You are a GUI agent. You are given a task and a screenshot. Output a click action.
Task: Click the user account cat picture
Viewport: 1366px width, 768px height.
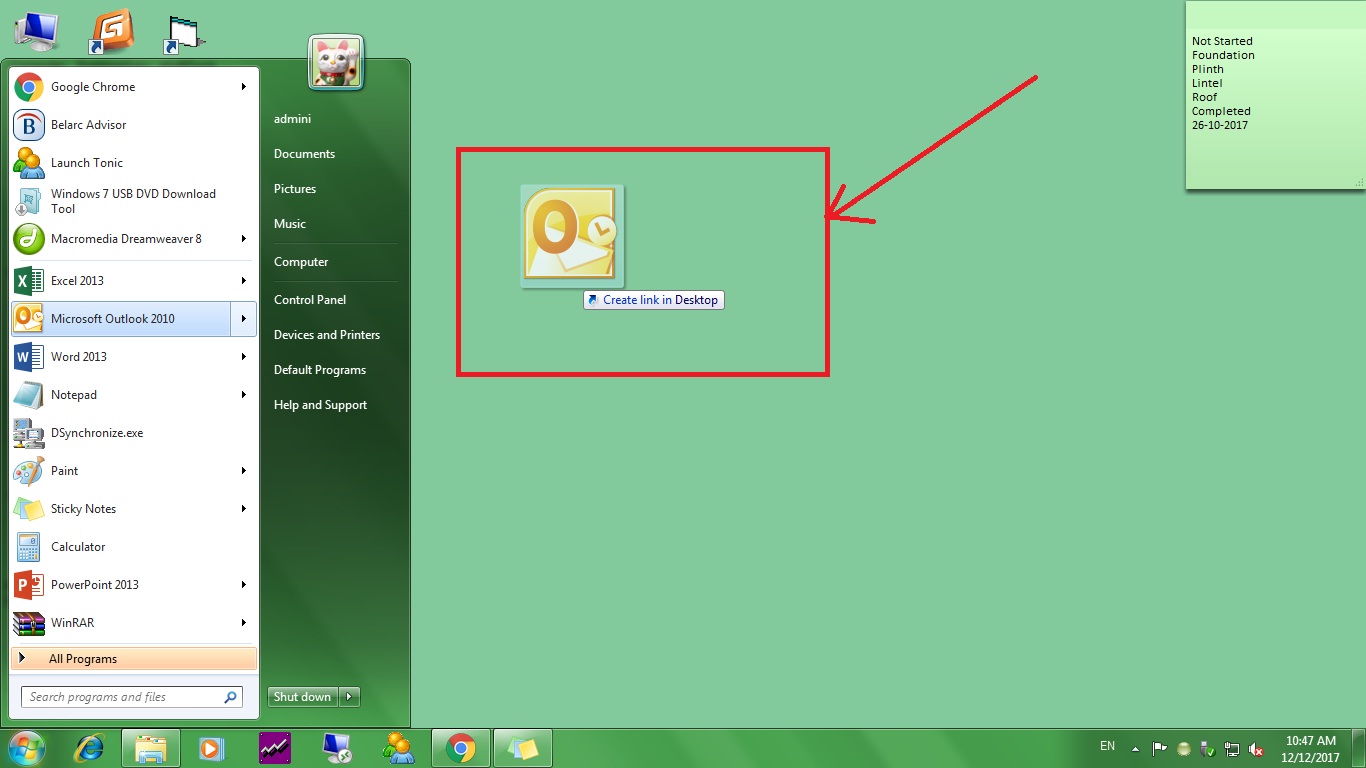336,63
